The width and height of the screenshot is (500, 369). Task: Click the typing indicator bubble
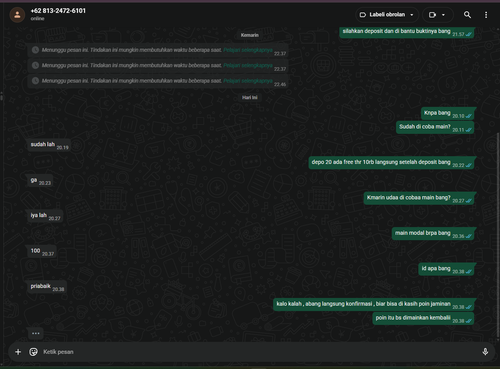[x=36, y=333]
